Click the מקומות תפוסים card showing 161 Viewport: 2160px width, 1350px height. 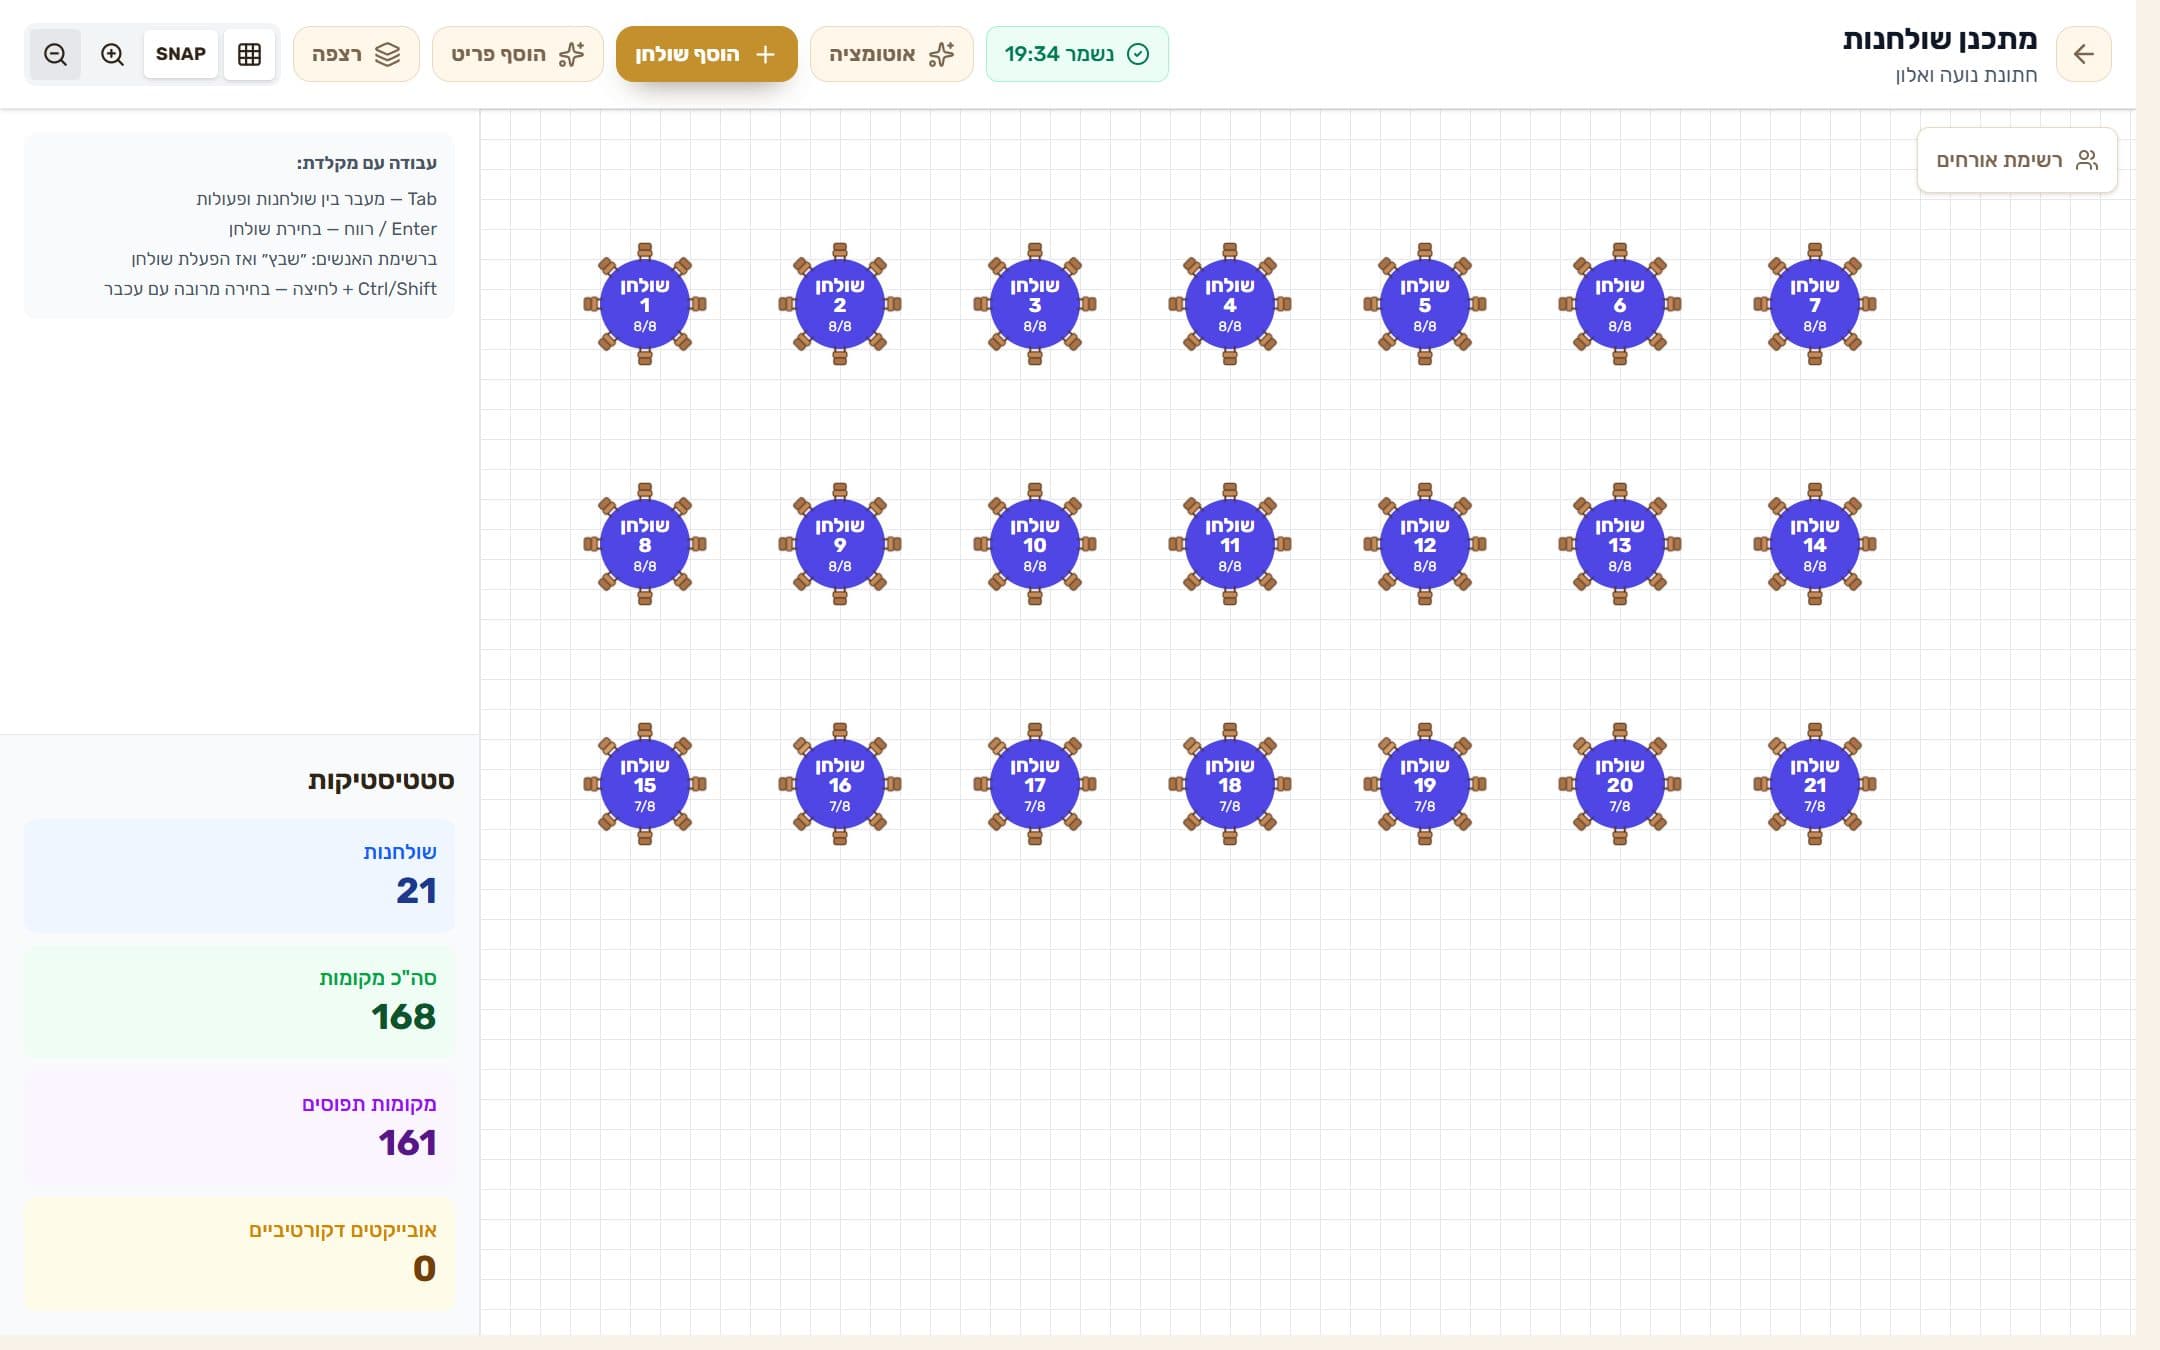click(239, 1128)
